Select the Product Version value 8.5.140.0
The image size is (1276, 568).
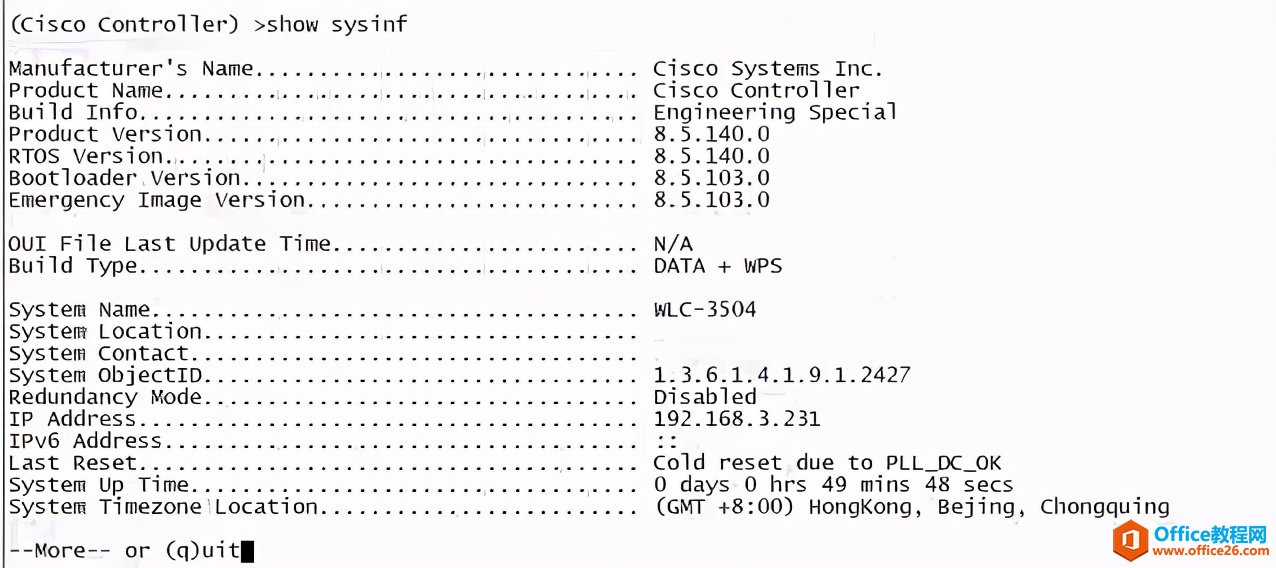[711, 134]
